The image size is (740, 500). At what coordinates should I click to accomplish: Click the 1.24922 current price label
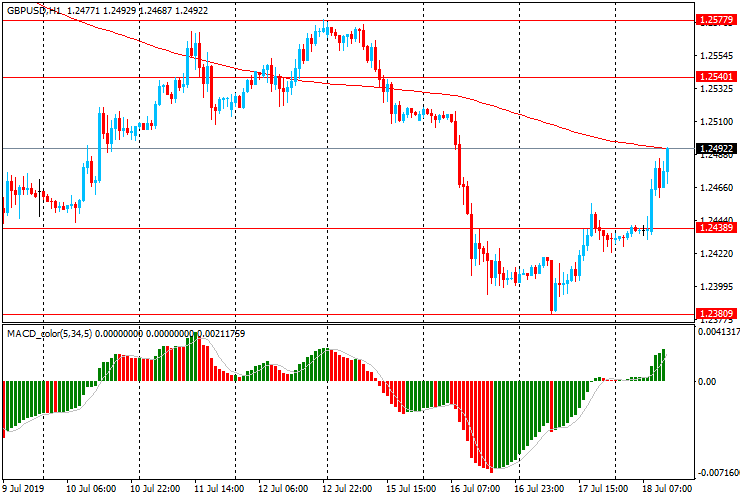(x=716, y=148)
